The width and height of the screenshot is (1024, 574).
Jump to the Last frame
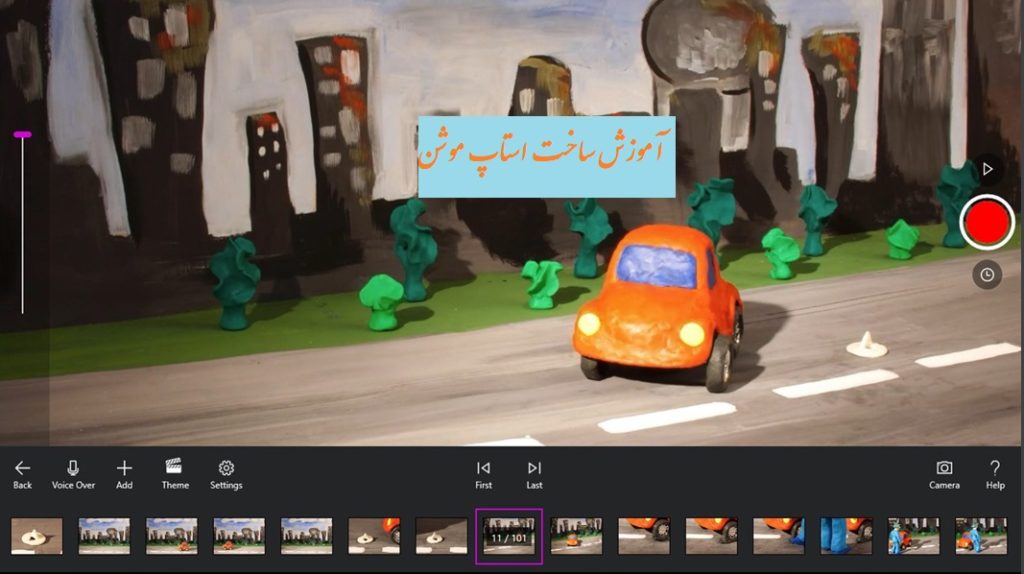pos(534,473)
